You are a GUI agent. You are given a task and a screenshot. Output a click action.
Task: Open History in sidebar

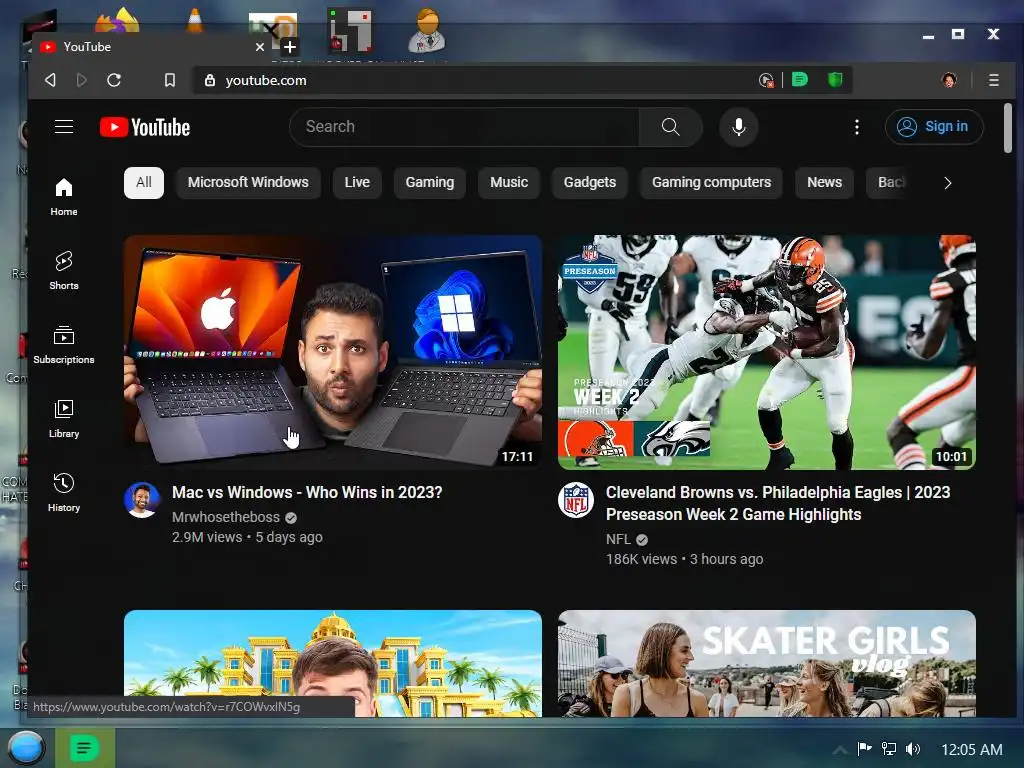click(x=63, y=492)
